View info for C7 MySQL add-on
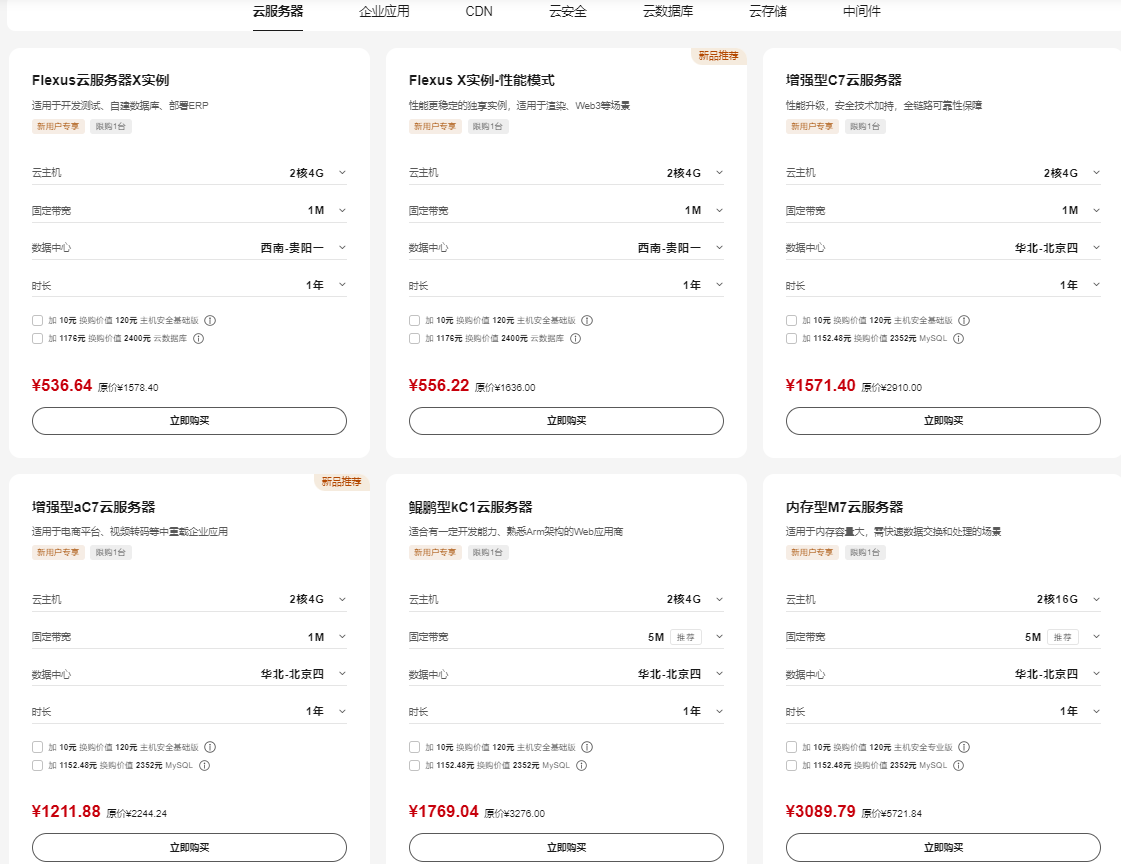Viewport: 1121px width, 864px height. pyautogui.click(x=959, y=339)
